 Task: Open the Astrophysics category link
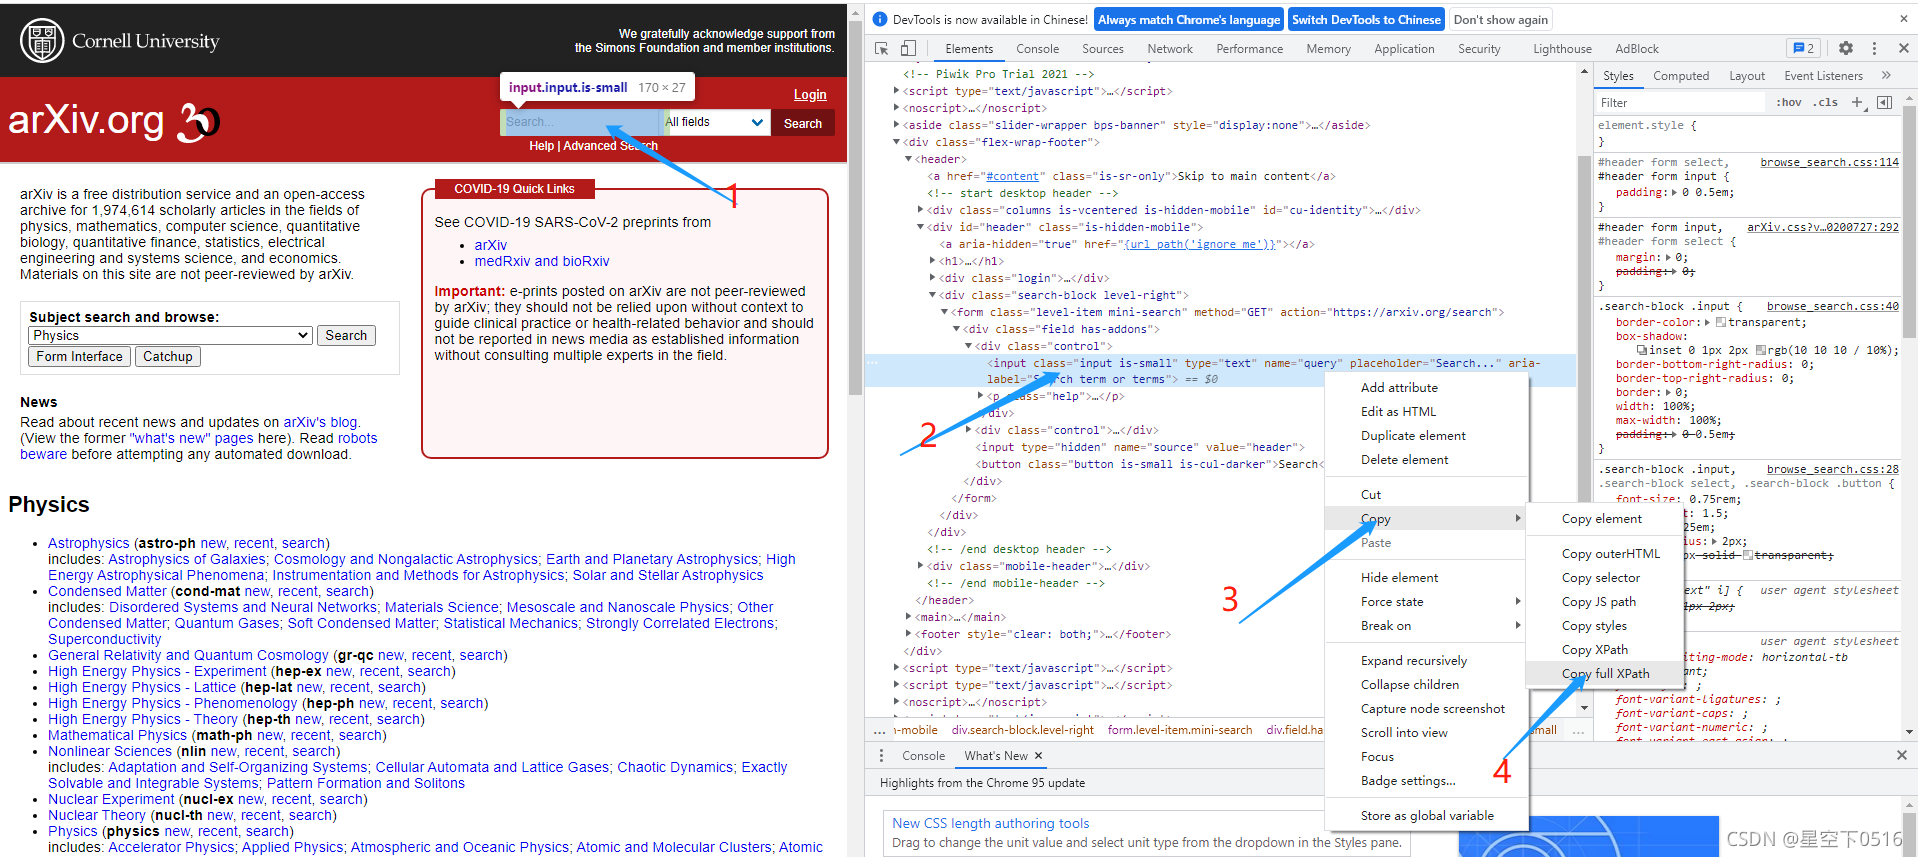point(88,543)
